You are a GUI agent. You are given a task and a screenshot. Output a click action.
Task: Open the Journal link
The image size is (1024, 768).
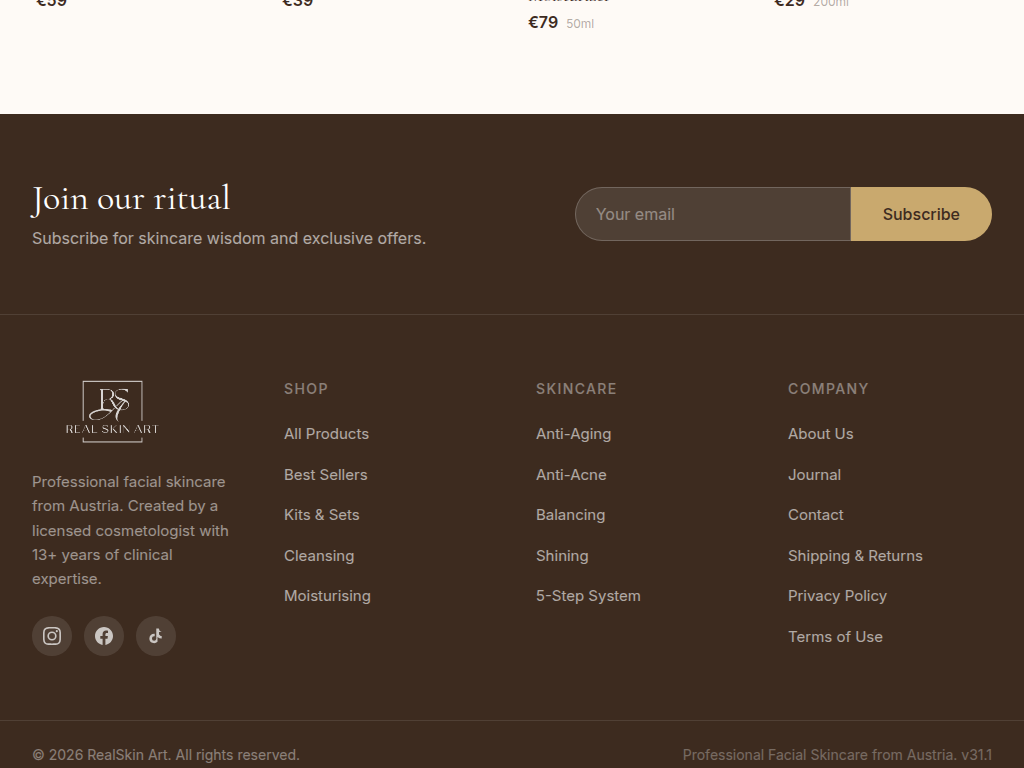(814, 475)
